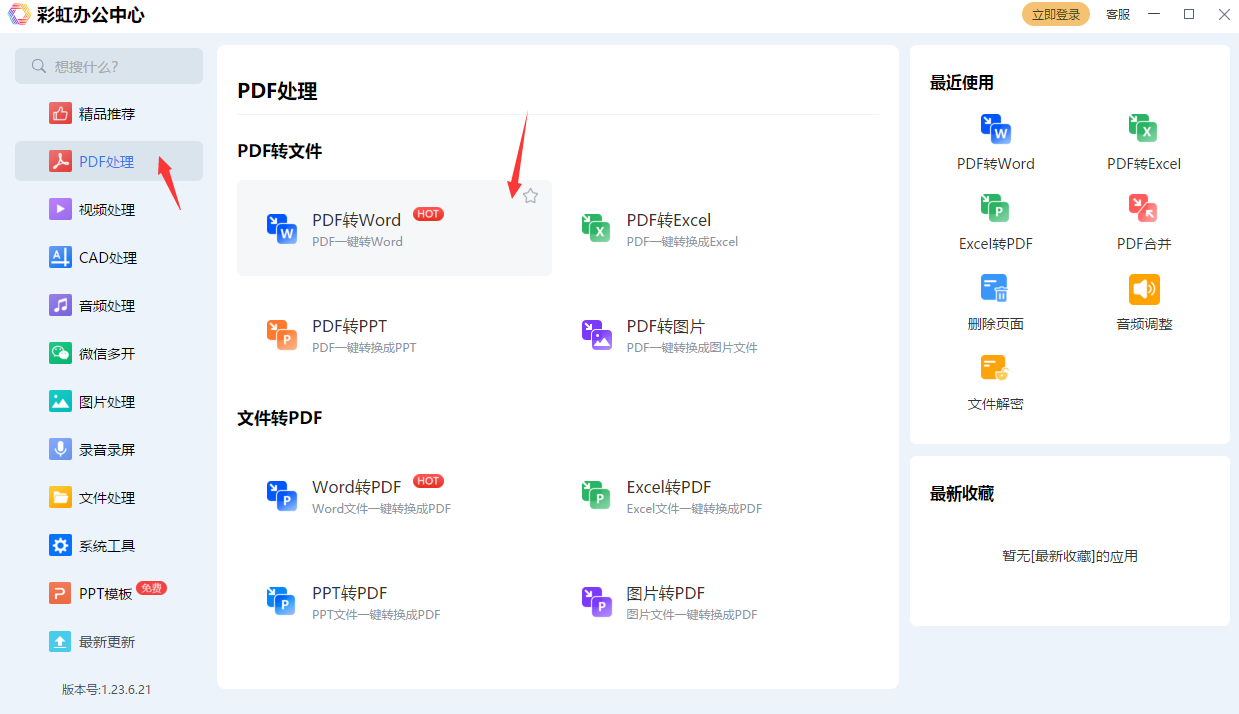This screenshot has height=714, width=1239.
Task: Click the PDF转PPT card icon
Action: click(282, 335)
